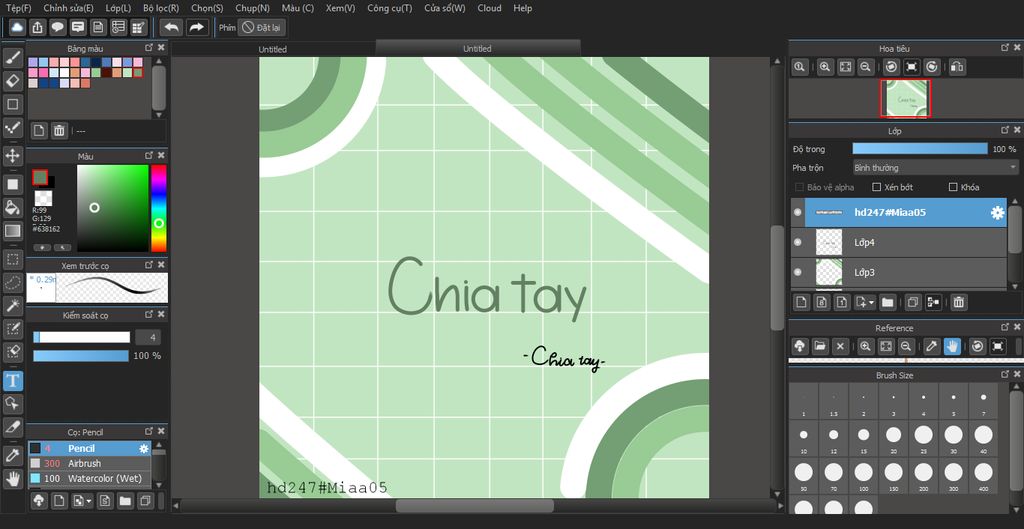
Task: Switch to the first Untitled tab
Action: click(x=272, y=49)
